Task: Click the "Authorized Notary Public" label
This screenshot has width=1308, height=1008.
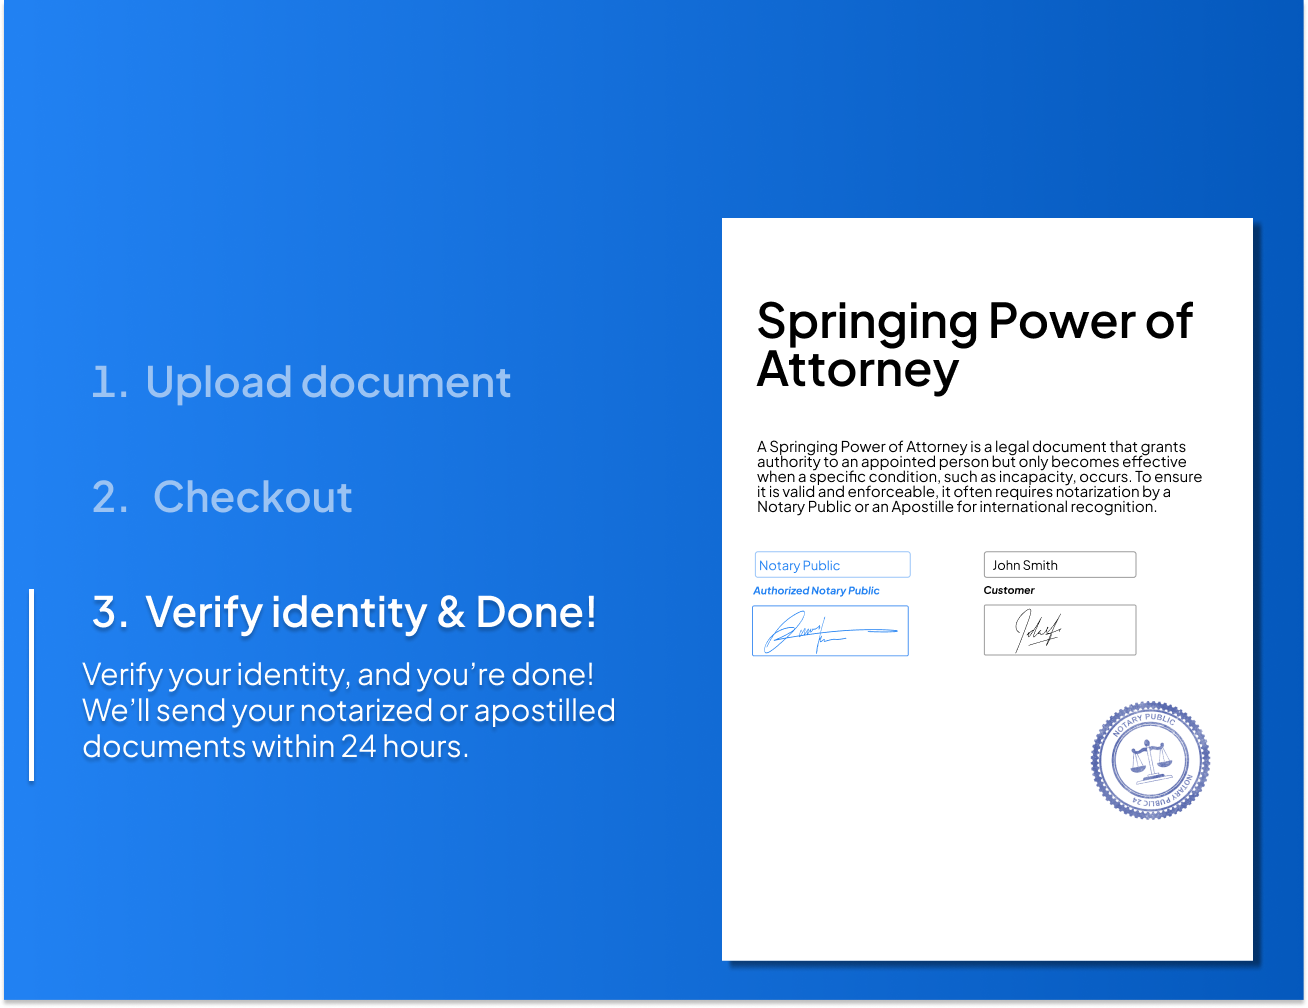Action: click(816, 591)
